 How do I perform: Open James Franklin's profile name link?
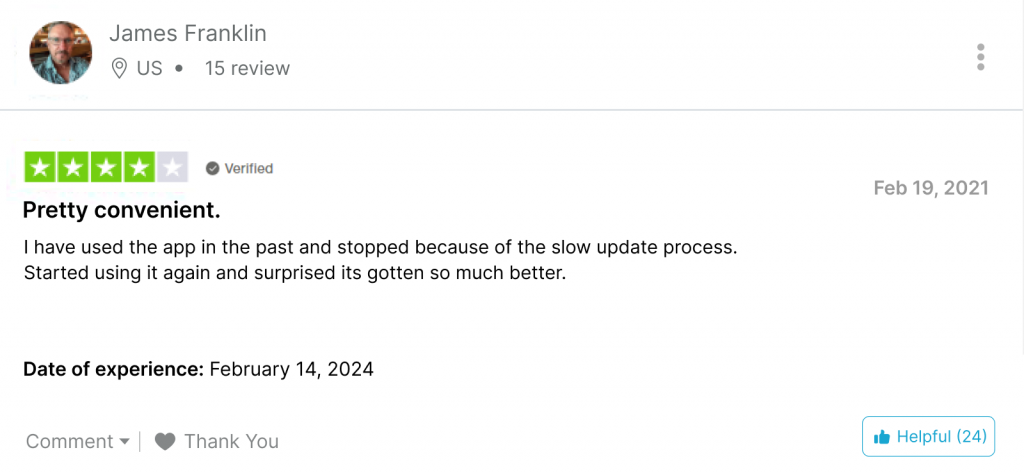(188, 33)
